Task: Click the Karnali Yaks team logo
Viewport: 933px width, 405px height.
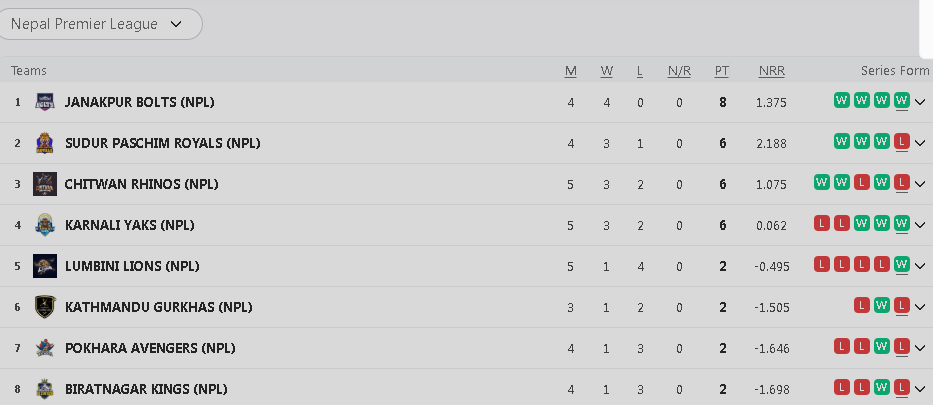Action: pos(44,225)
